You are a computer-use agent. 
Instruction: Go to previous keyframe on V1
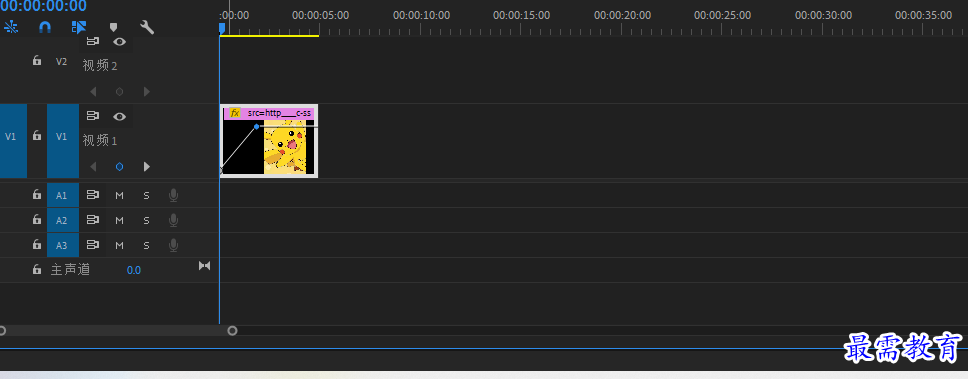[93, 167]
